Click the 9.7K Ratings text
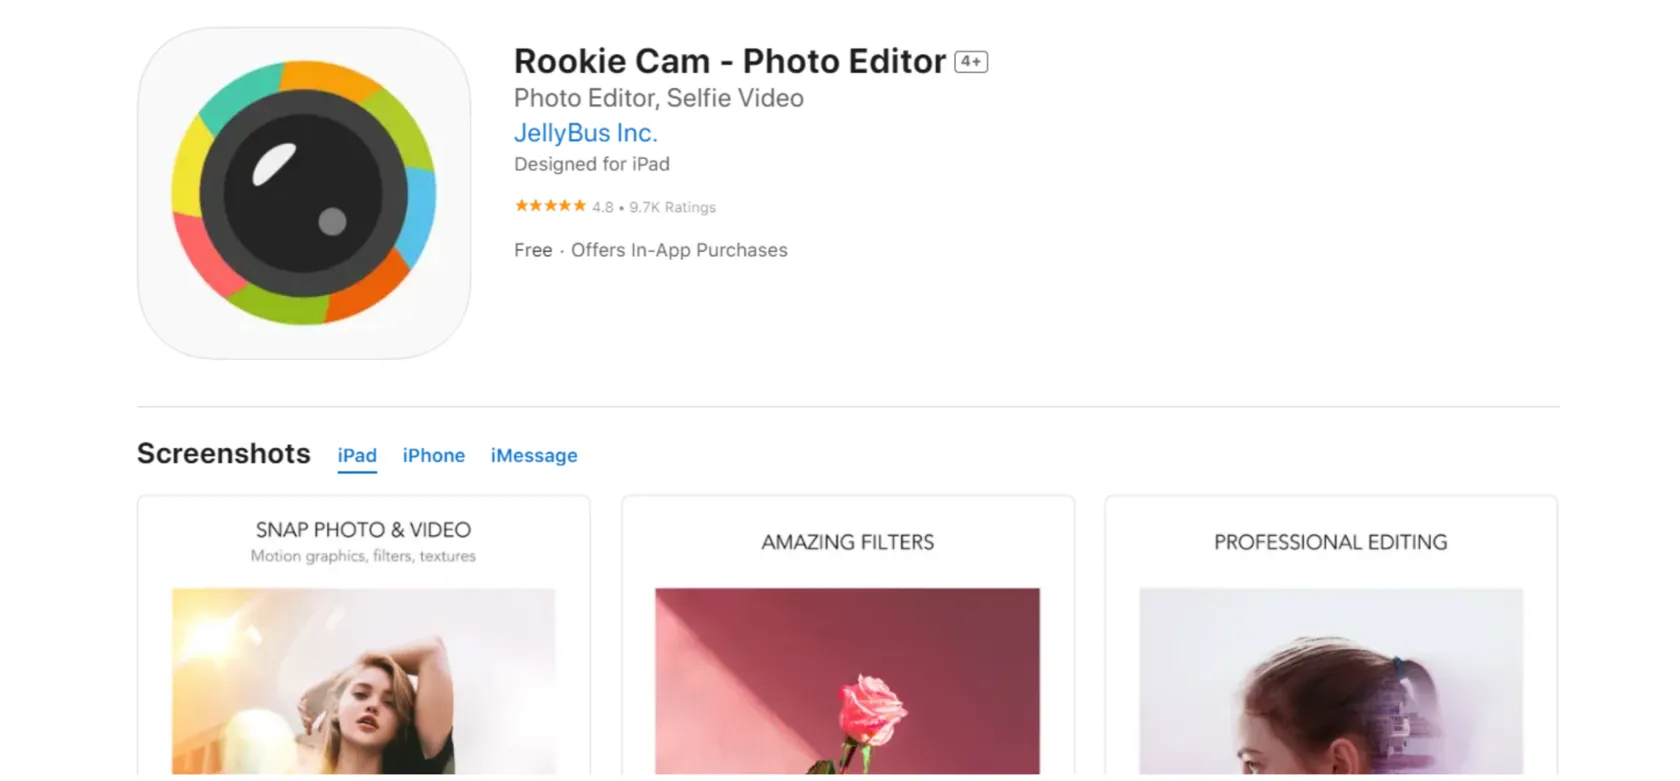The width and height of the screenshot is (1680, 781). (672, 207)
